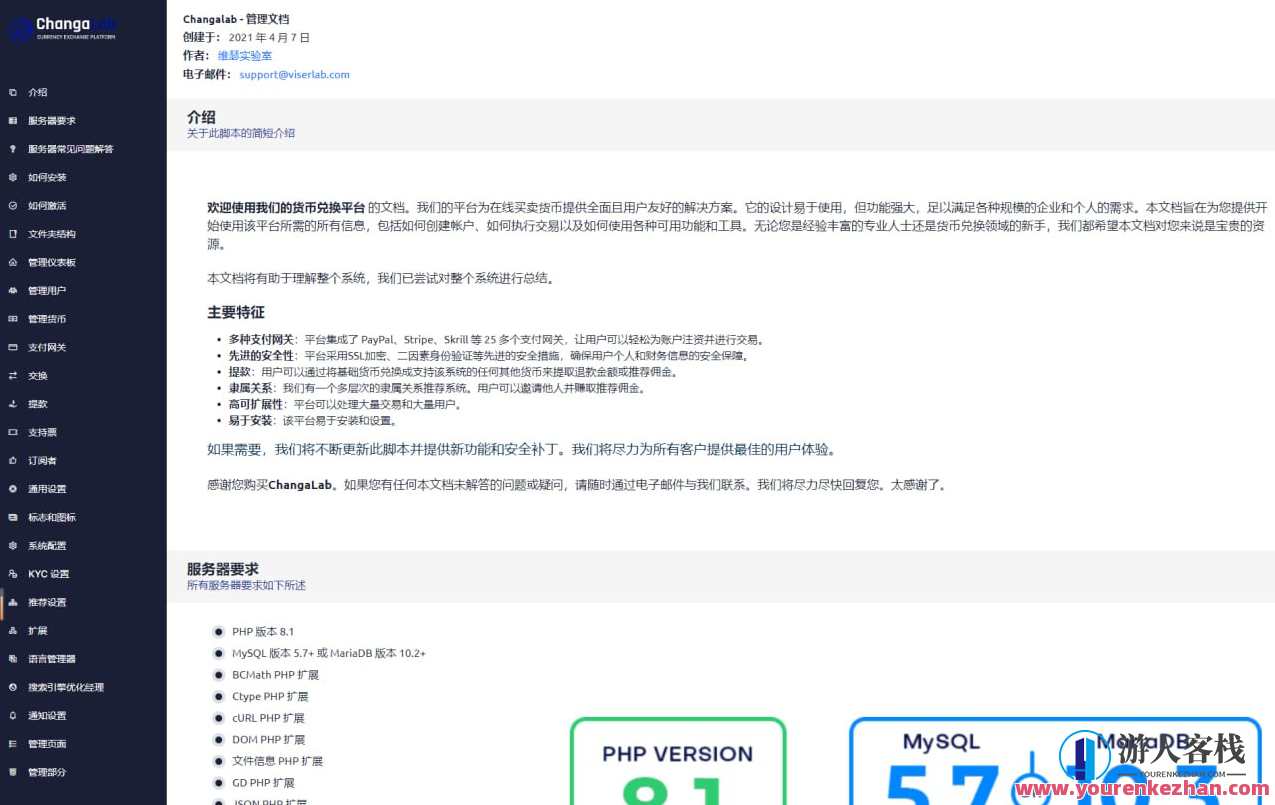Open the 如何安装 navigation entry

coord(44,177)
